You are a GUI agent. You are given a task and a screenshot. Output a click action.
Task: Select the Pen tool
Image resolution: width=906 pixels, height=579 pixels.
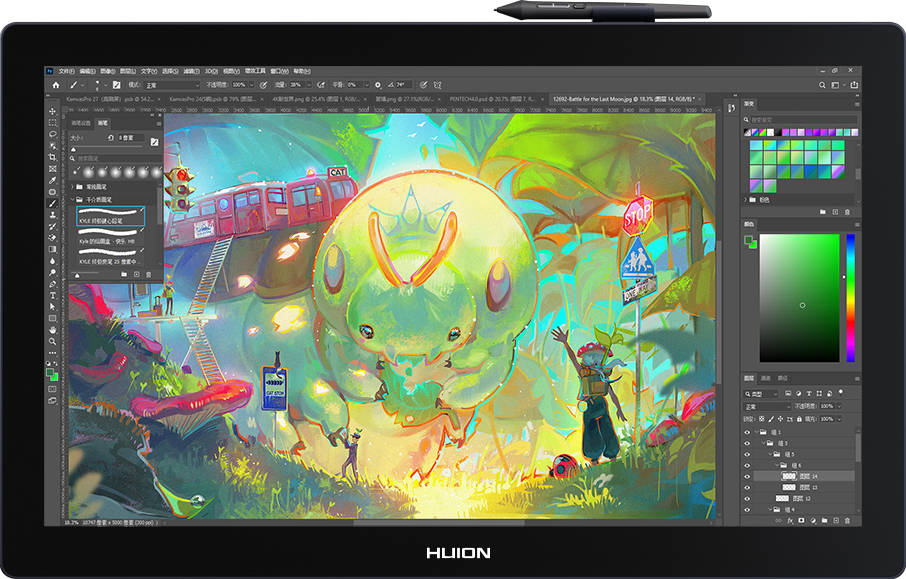[x=53, y=284]
